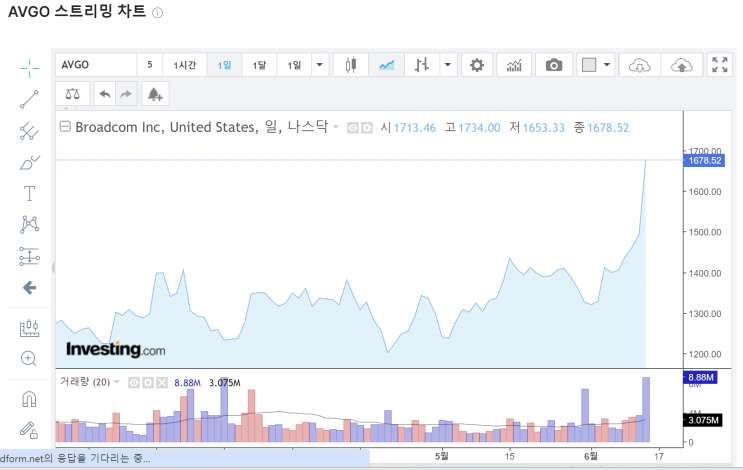
Task: Select the brush drawing tool
Action: point(29,163)
